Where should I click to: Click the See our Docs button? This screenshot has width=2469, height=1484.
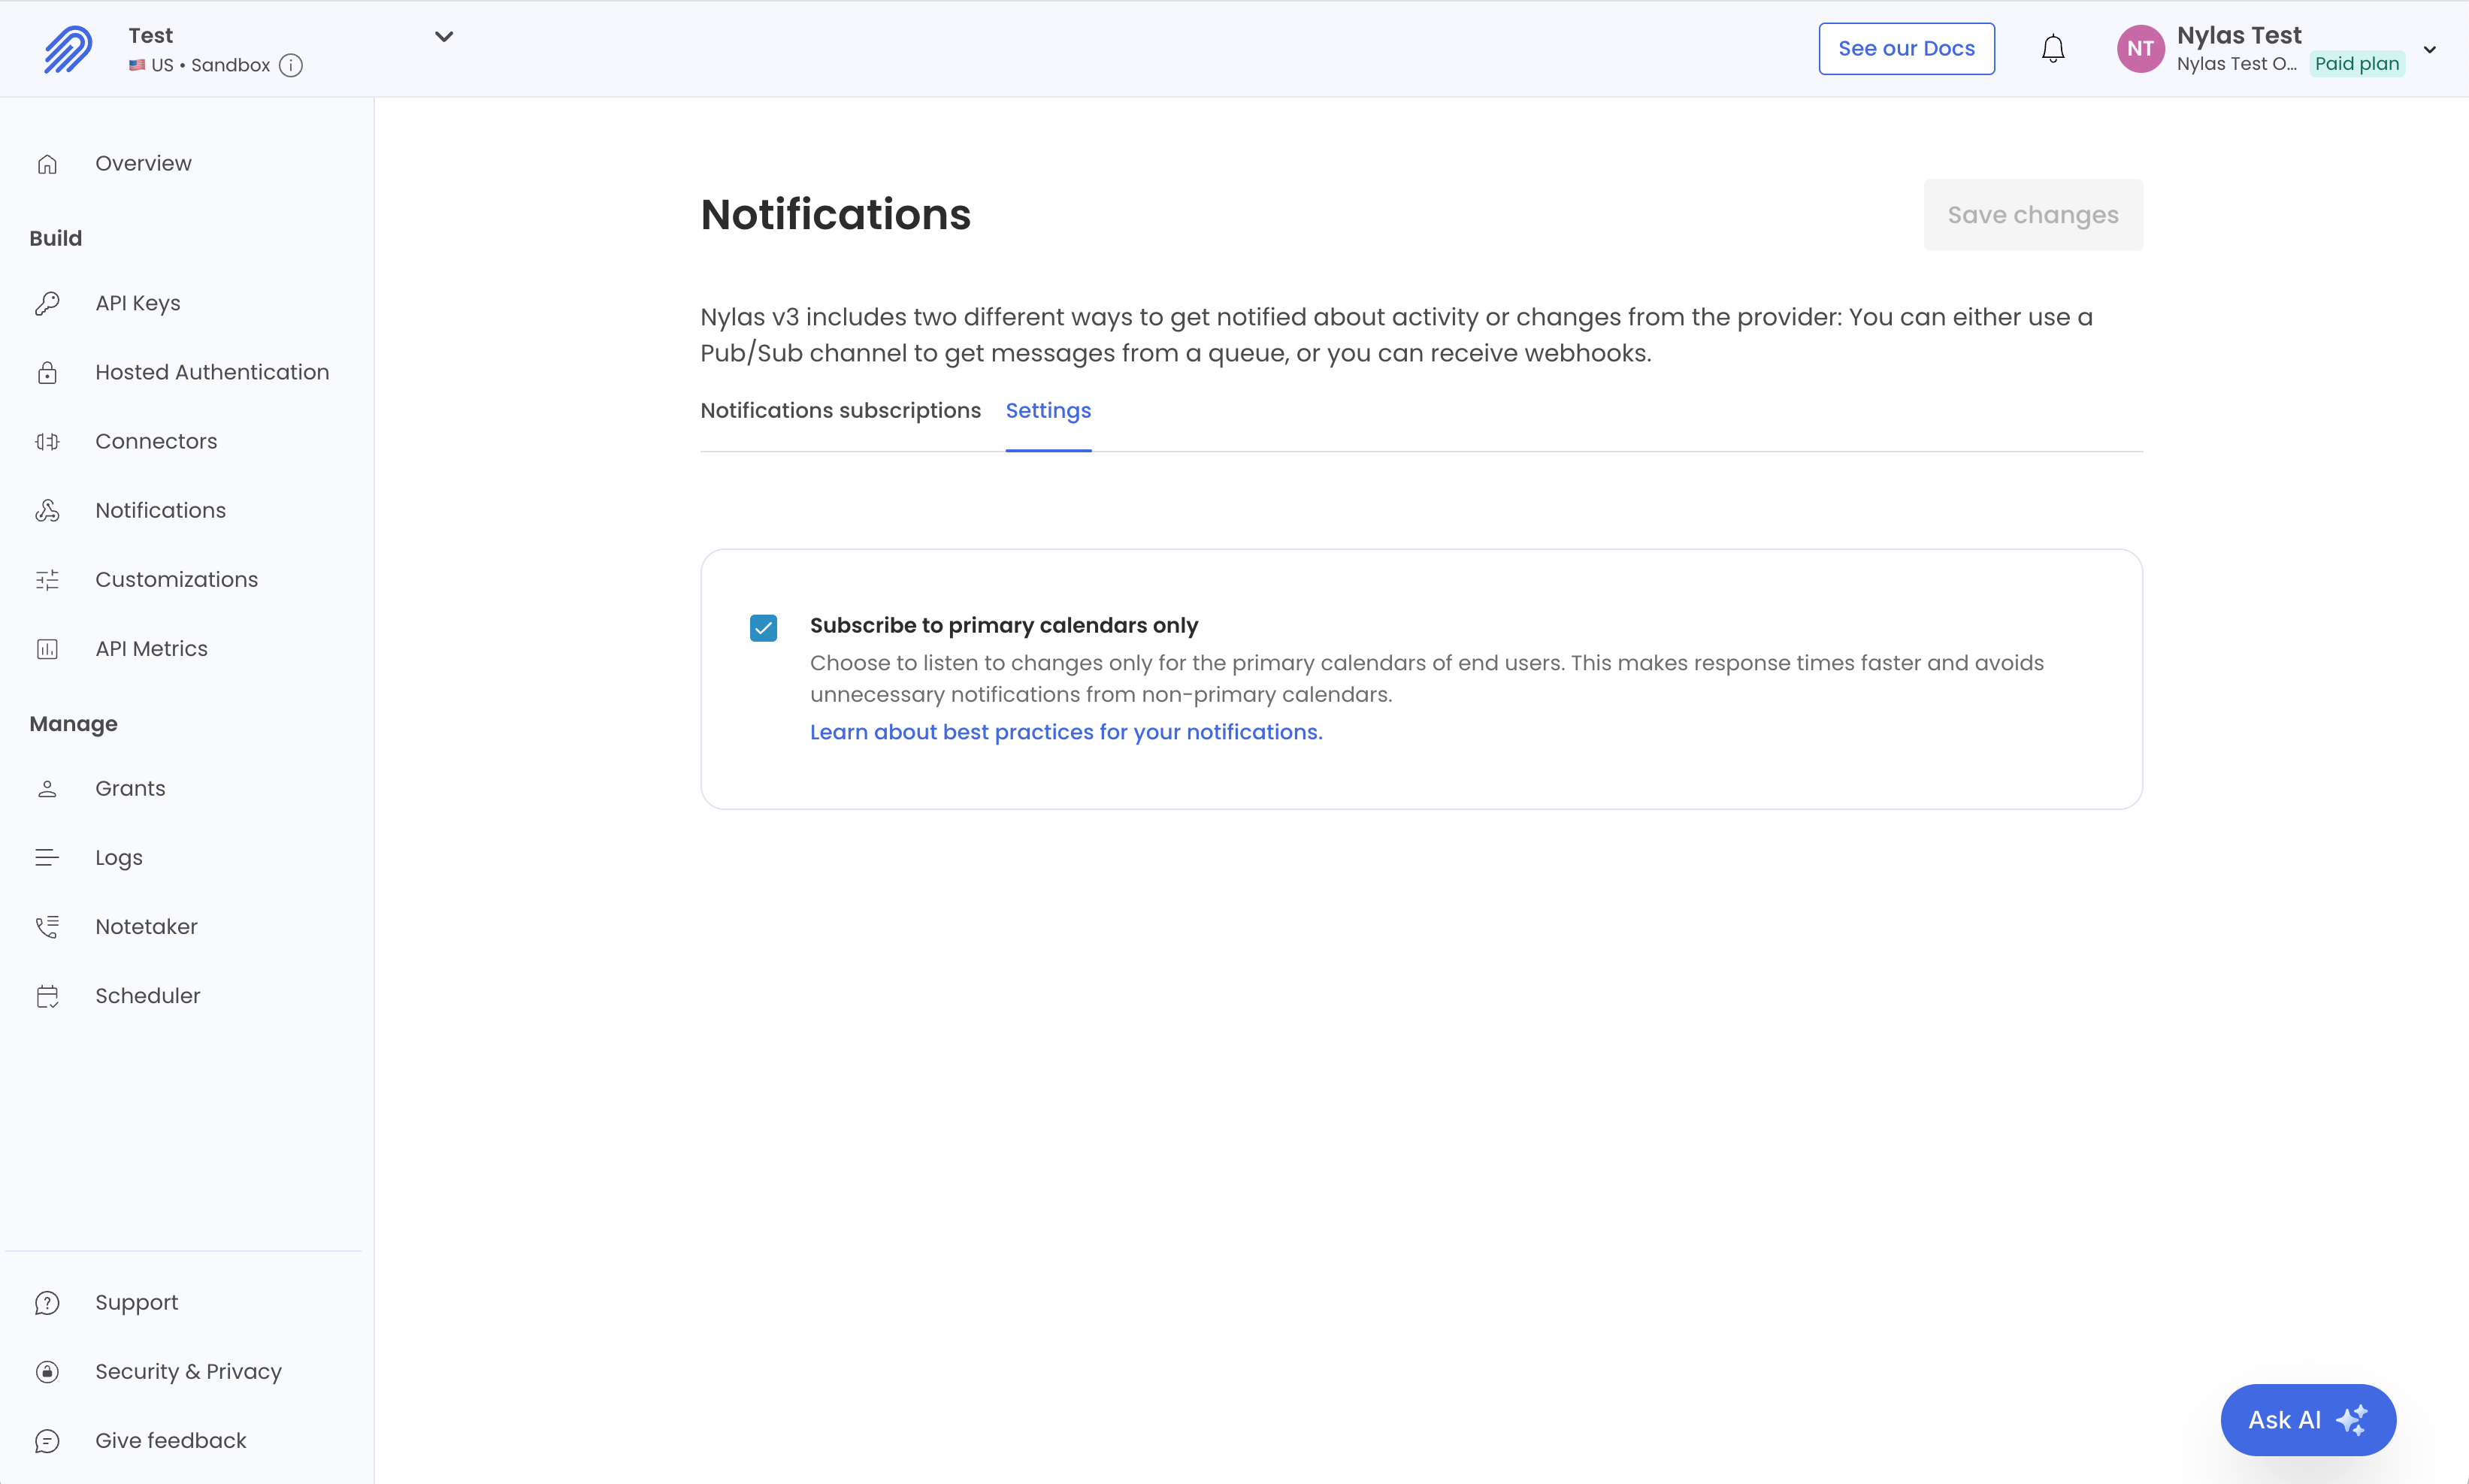1906,48
